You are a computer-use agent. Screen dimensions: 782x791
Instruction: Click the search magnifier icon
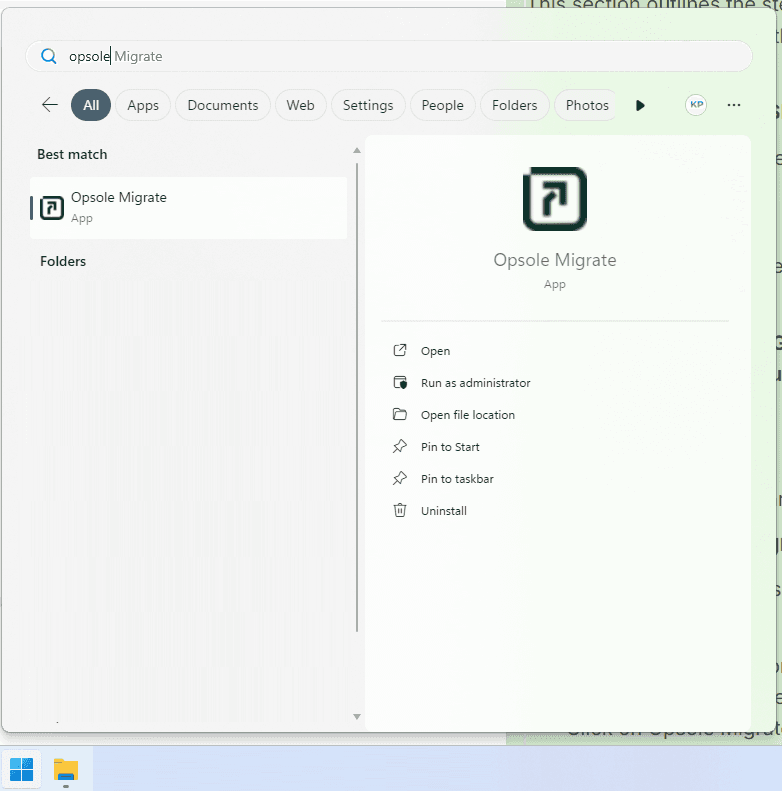click(48, 56)
